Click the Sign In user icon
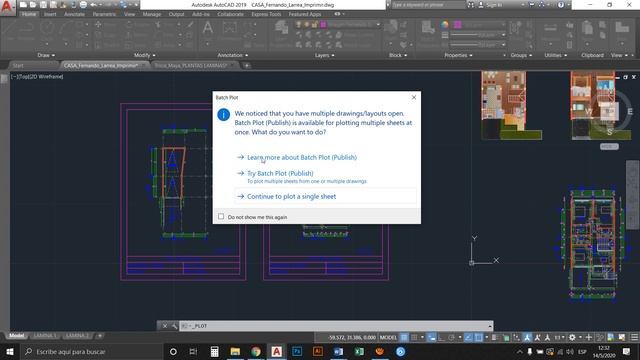This screenshot has height=360, width=640. point(481,5)
